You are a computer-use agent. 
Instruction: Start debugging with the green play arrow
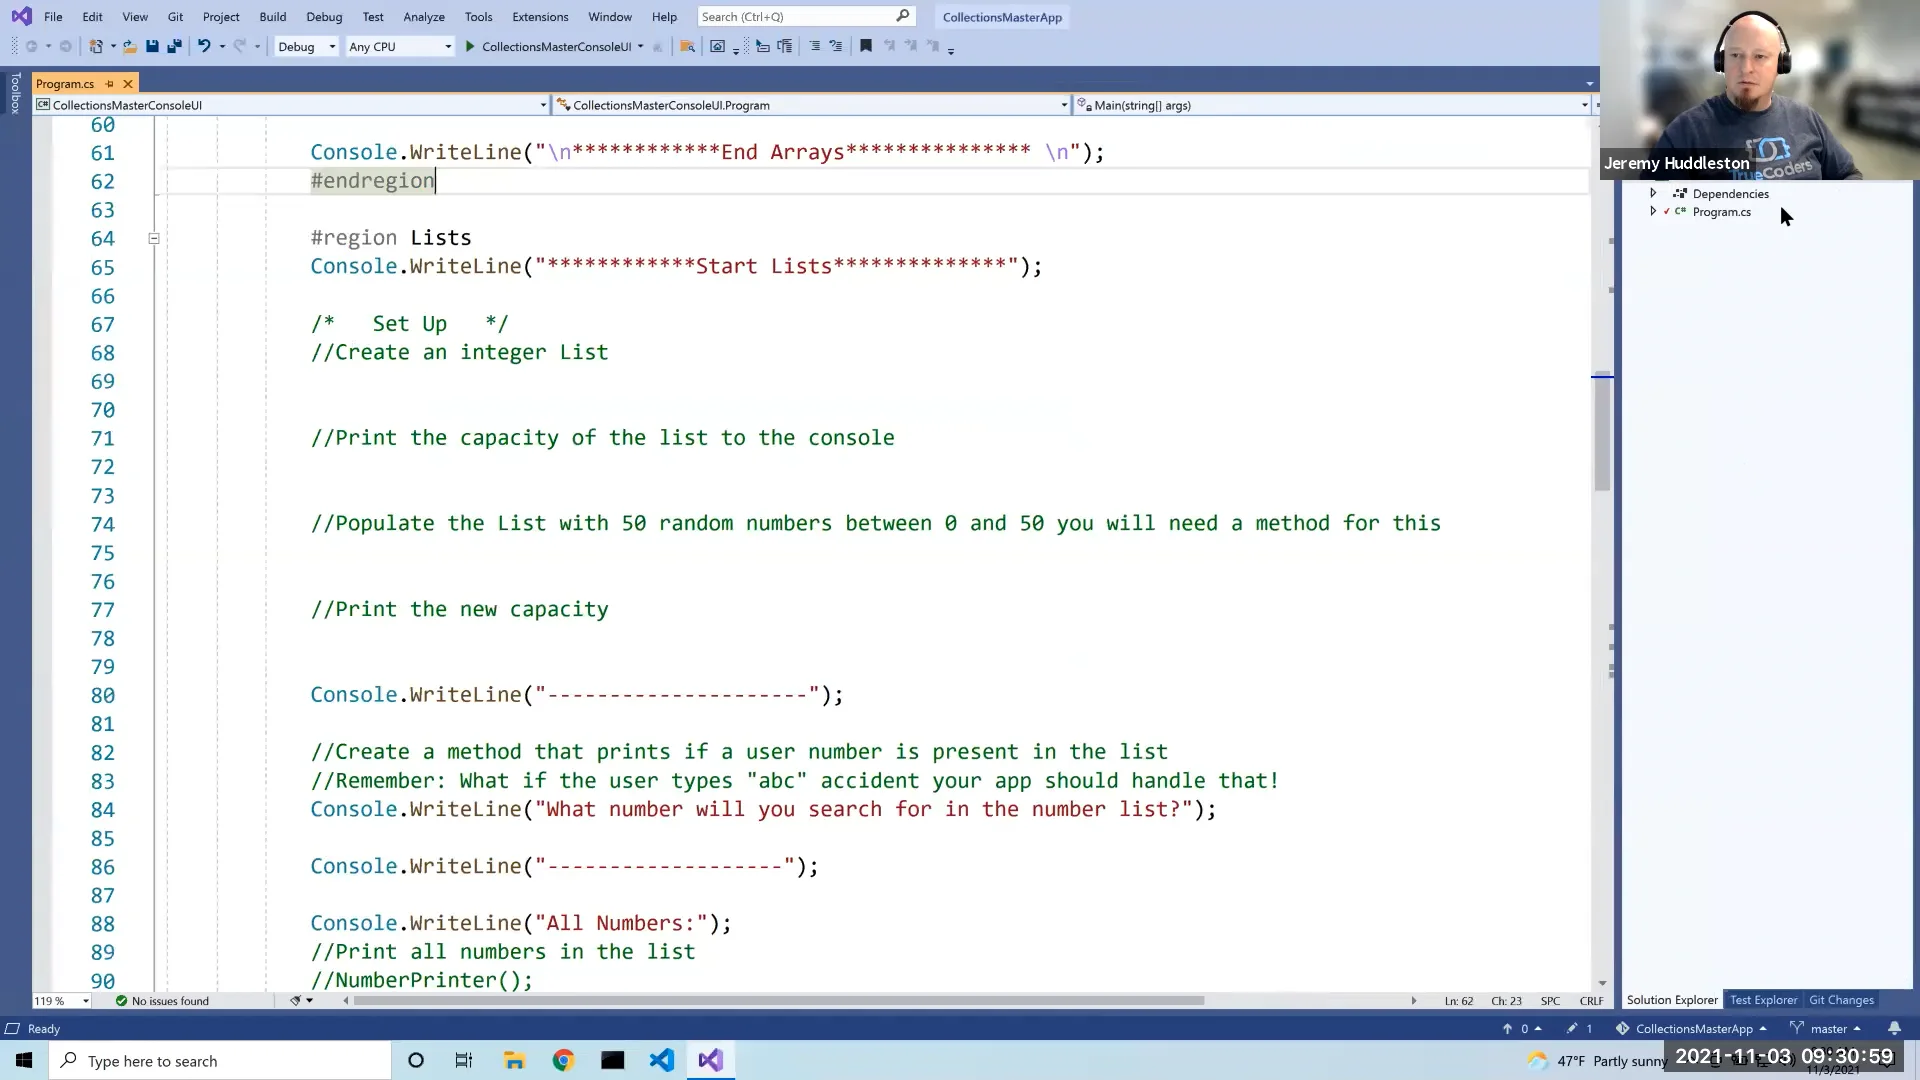pyautogui.click(x=470, y=46)
